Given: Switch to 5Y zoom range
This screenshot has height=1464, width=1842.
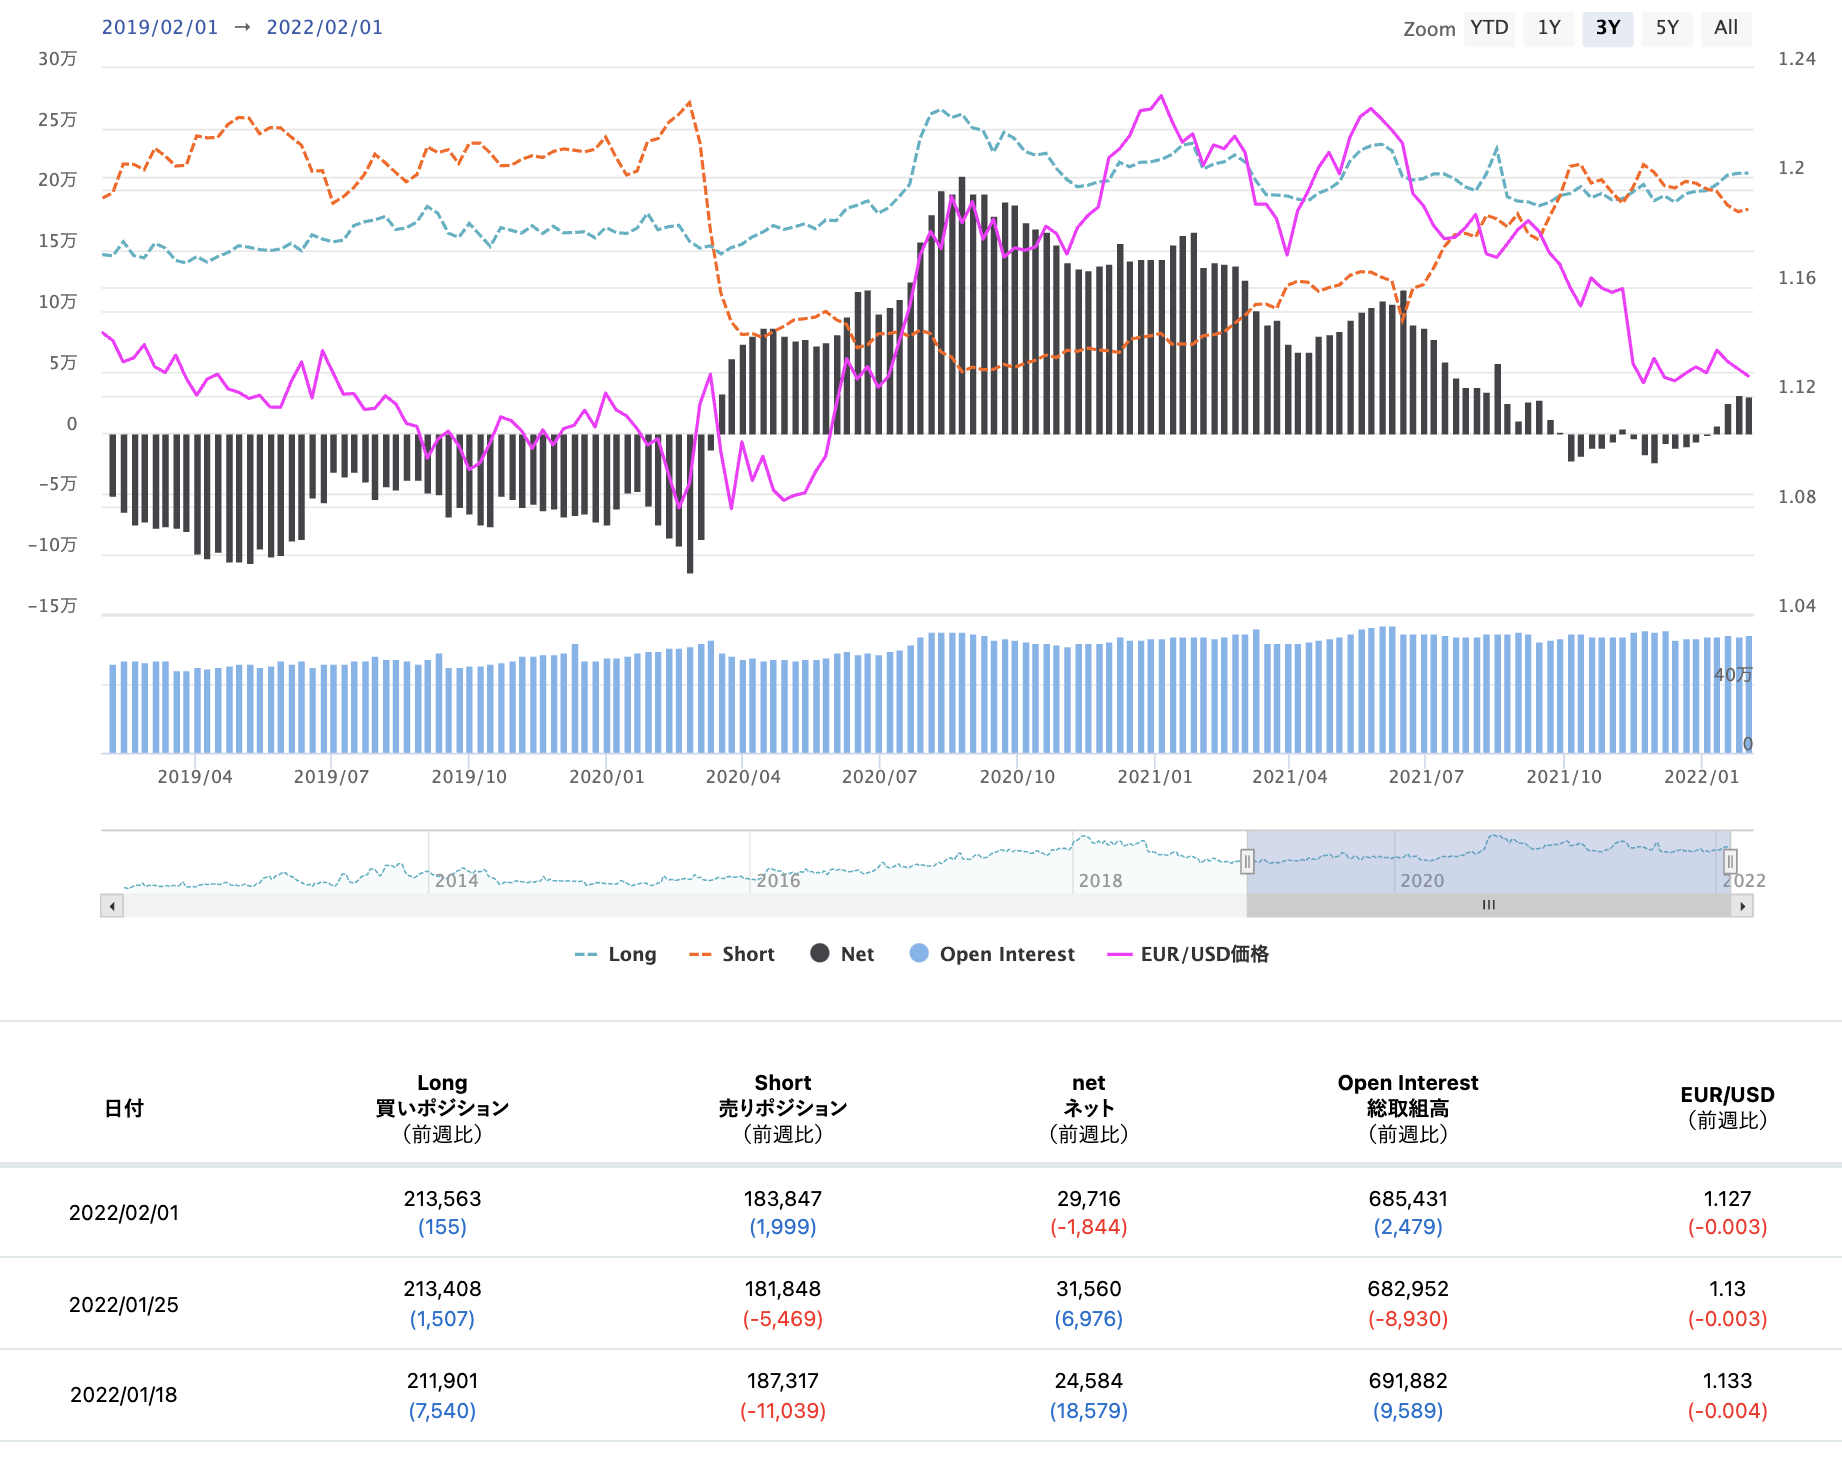Looking at the screenshot, I should coord(1667,28).
